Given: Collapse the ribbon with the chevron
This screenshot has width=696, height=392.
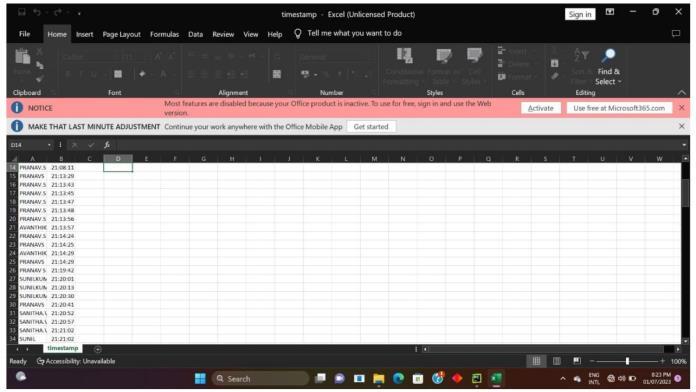Looking at the screenshot, I should click(x=681, y=92).
